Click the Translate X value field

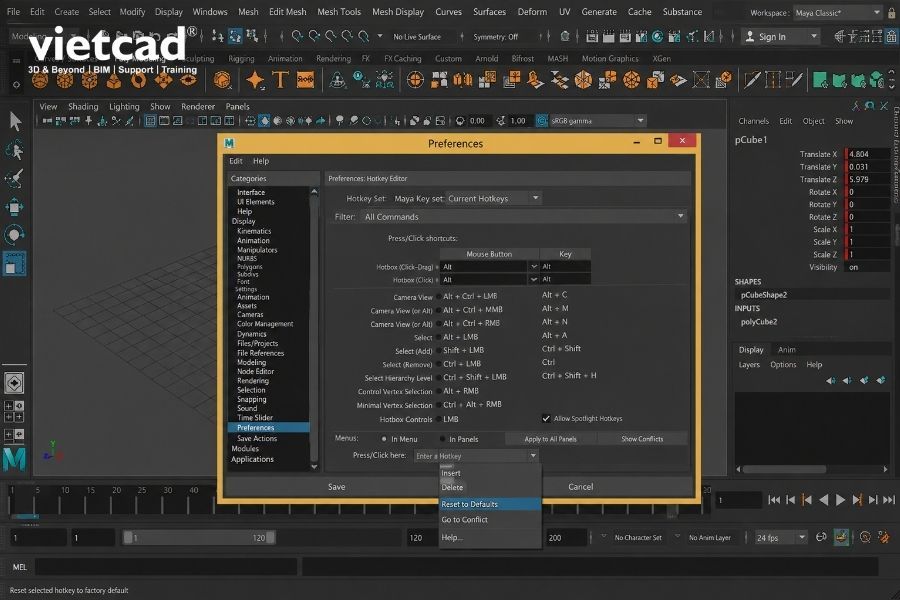pyautogui.click(x=867, y=154)
